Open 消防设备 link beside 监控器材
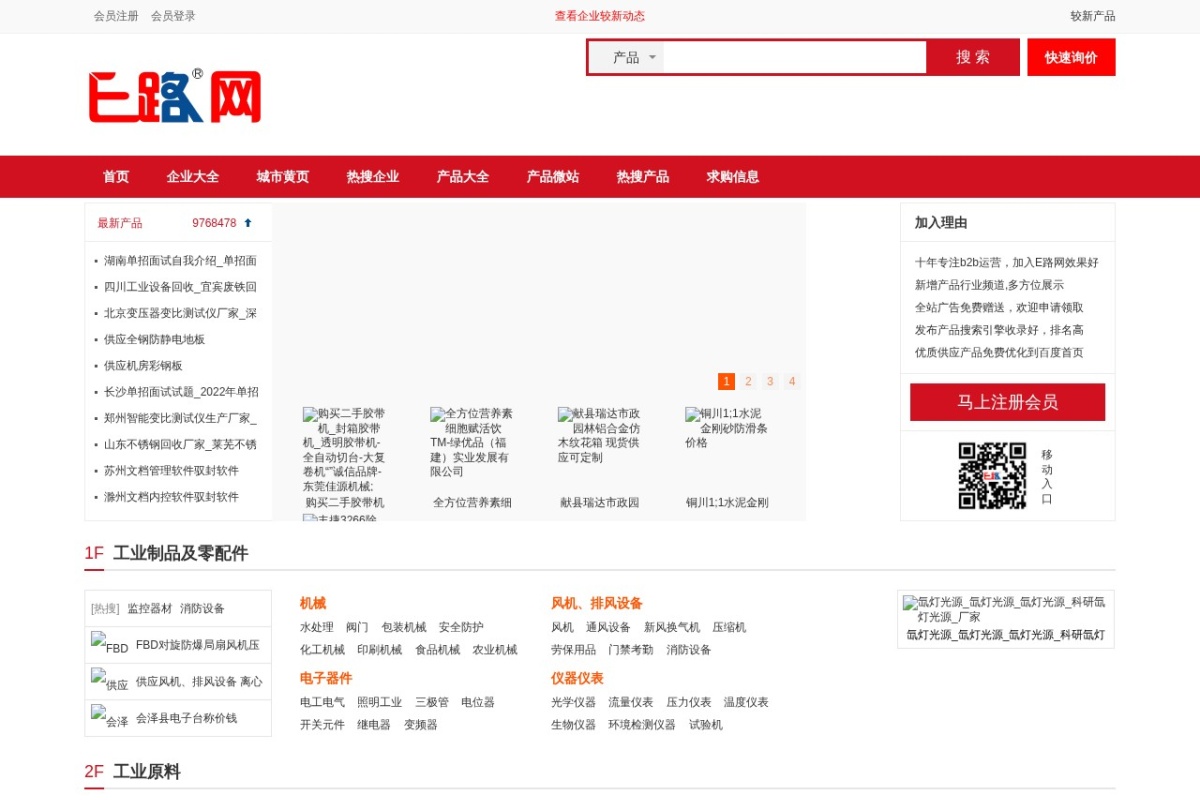Image resolution: width=1200 pixels, height=800 pixels. coord(202,609)
